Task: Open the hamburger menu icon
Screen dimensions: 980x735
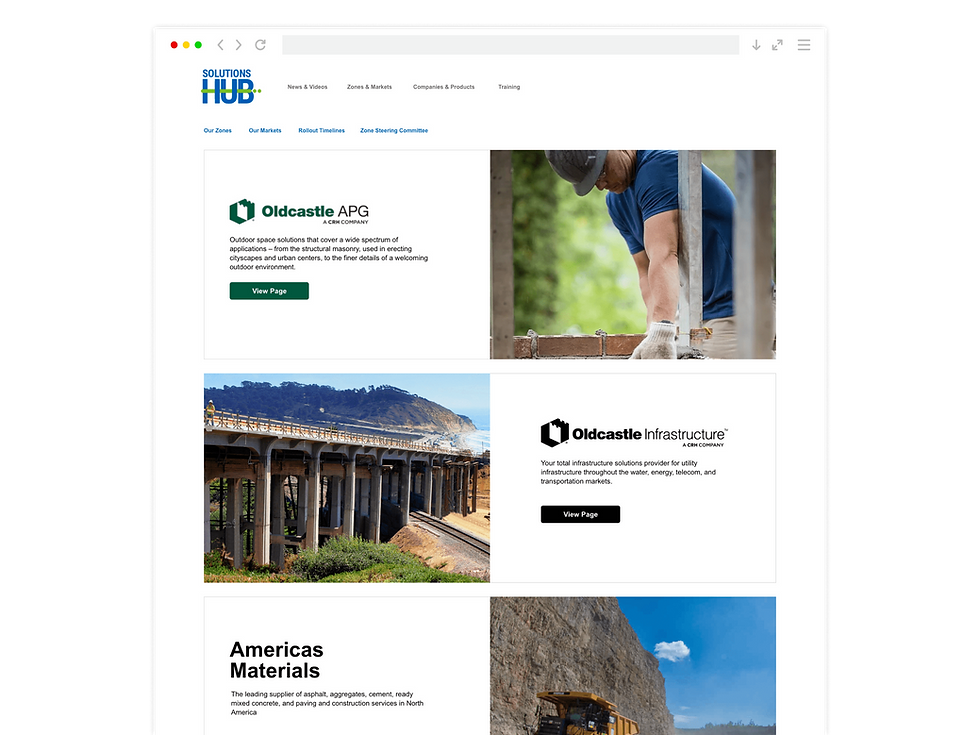Action: pos(804,45)
